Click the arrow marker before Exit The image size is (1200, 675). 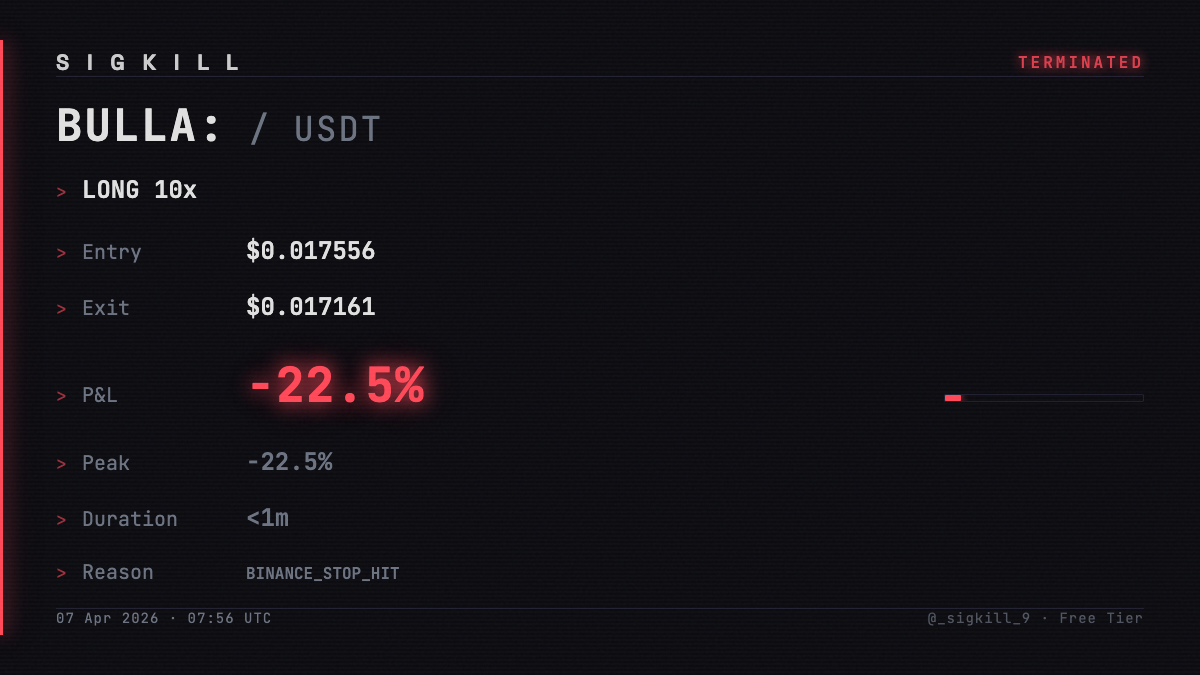coord(62,309)
